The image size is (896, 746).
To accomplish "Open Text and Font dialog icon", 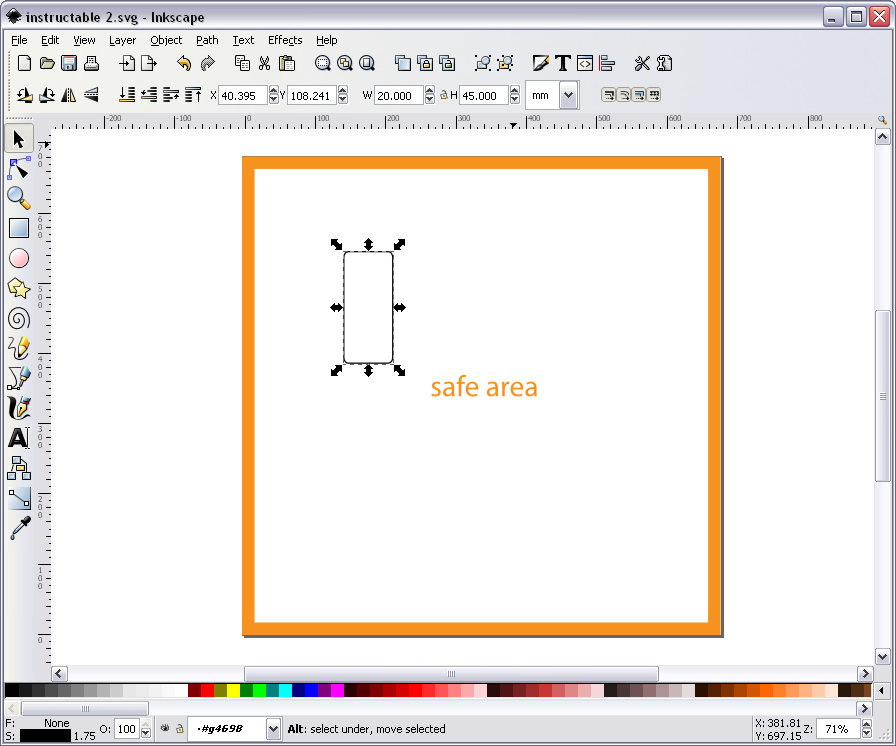I will pyautogui.click(x=563, y=63).
